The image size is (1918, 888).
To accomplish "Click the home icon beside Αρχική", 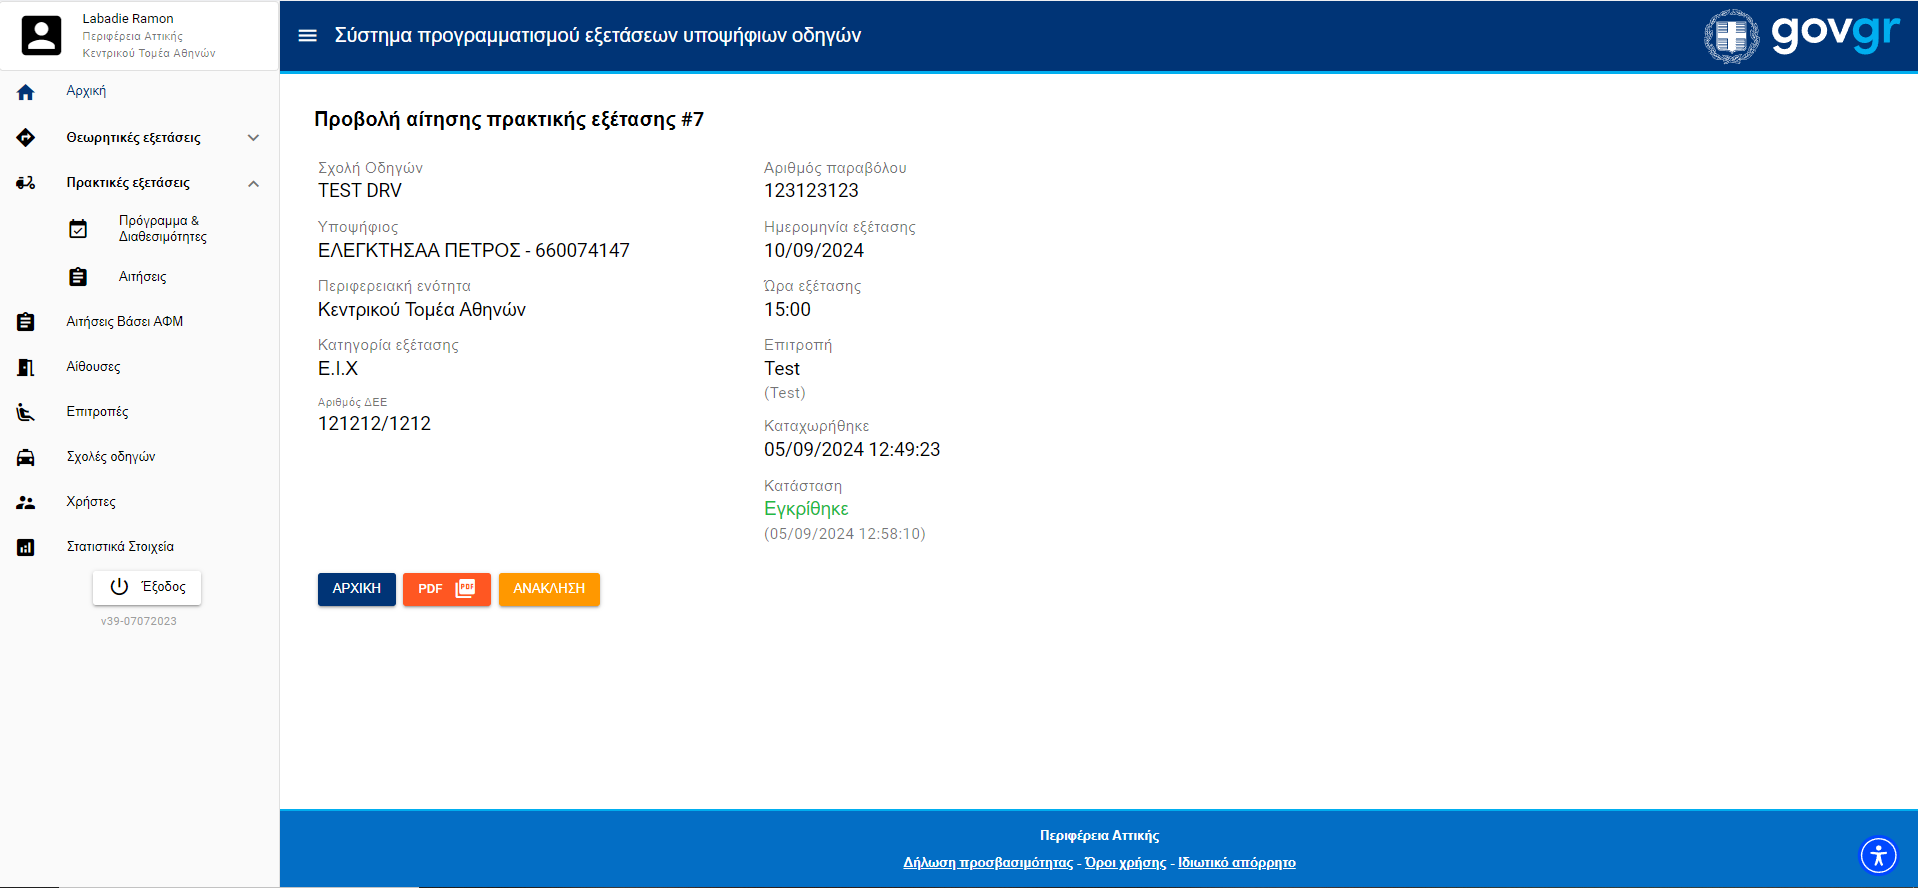I will pos(26,92).
